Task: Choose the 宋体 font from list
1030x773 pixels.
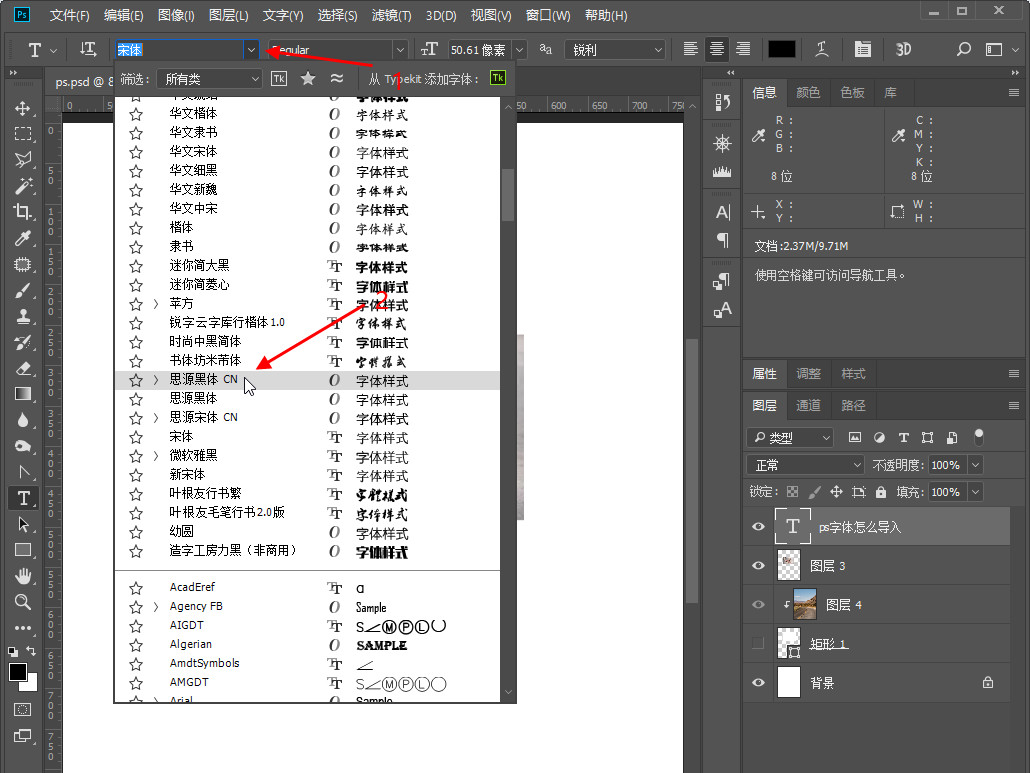Action: coord(181,437)
